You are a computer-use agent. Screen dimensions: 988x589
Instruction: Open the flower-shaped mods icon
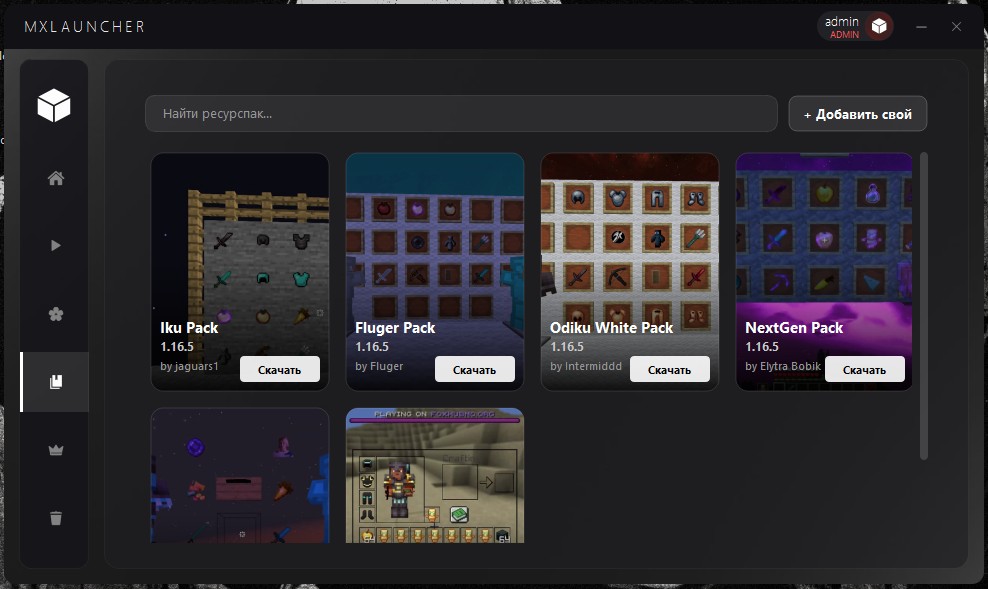point(56,314)
